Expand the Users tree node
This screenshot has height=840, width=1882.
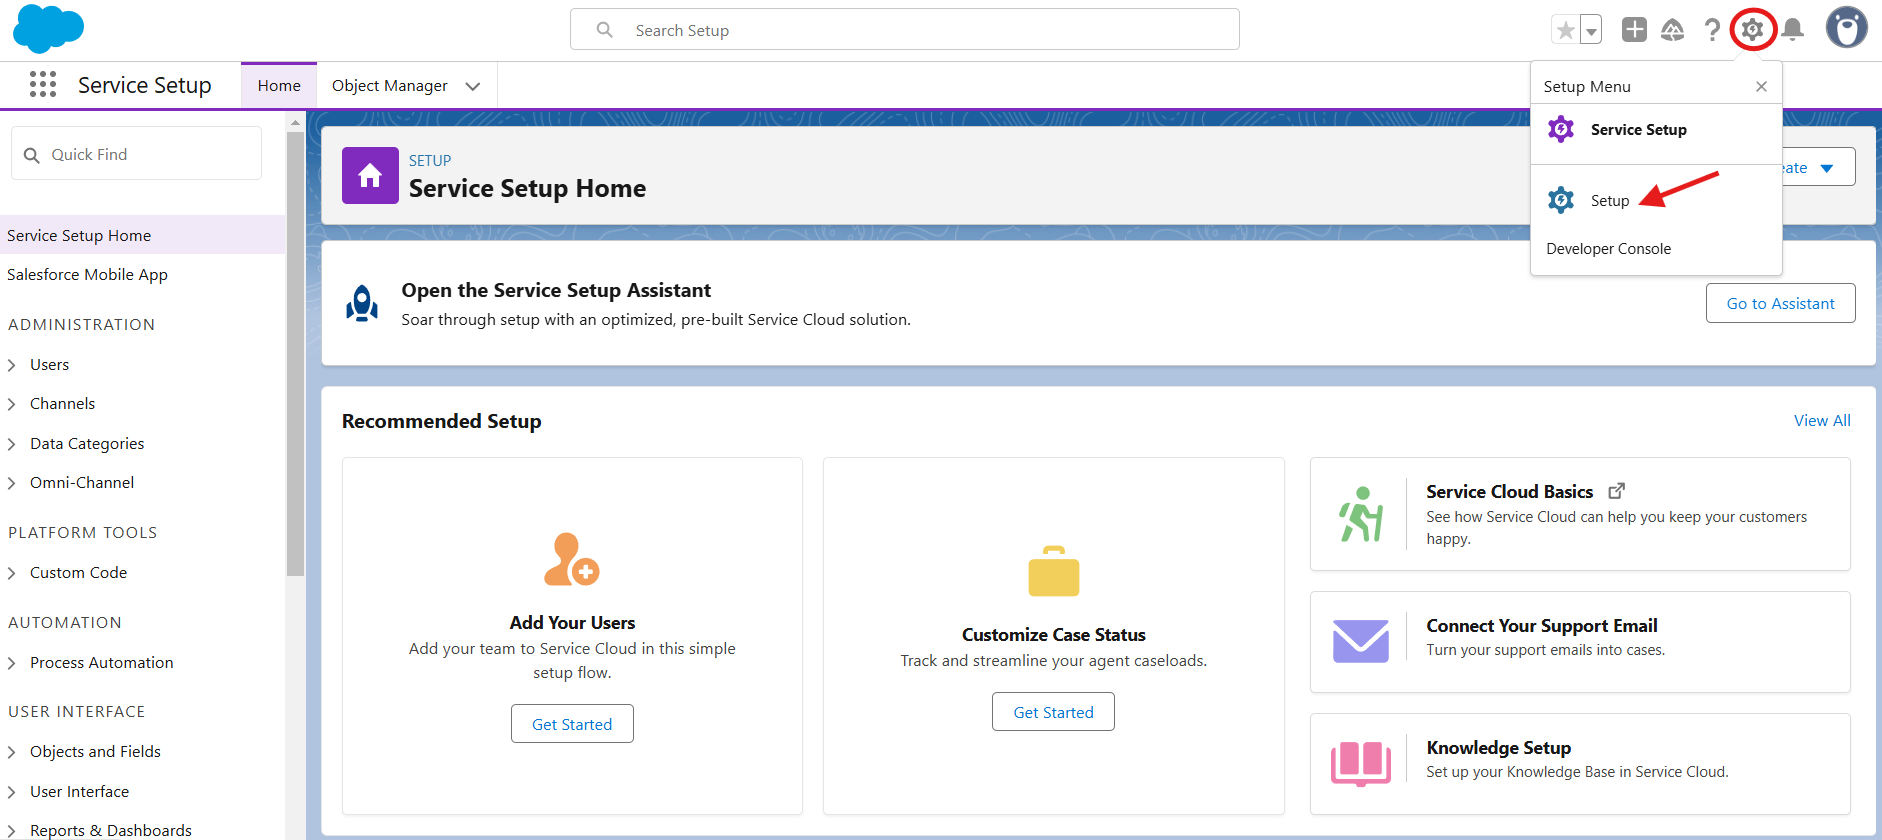[x=12, y=365]
